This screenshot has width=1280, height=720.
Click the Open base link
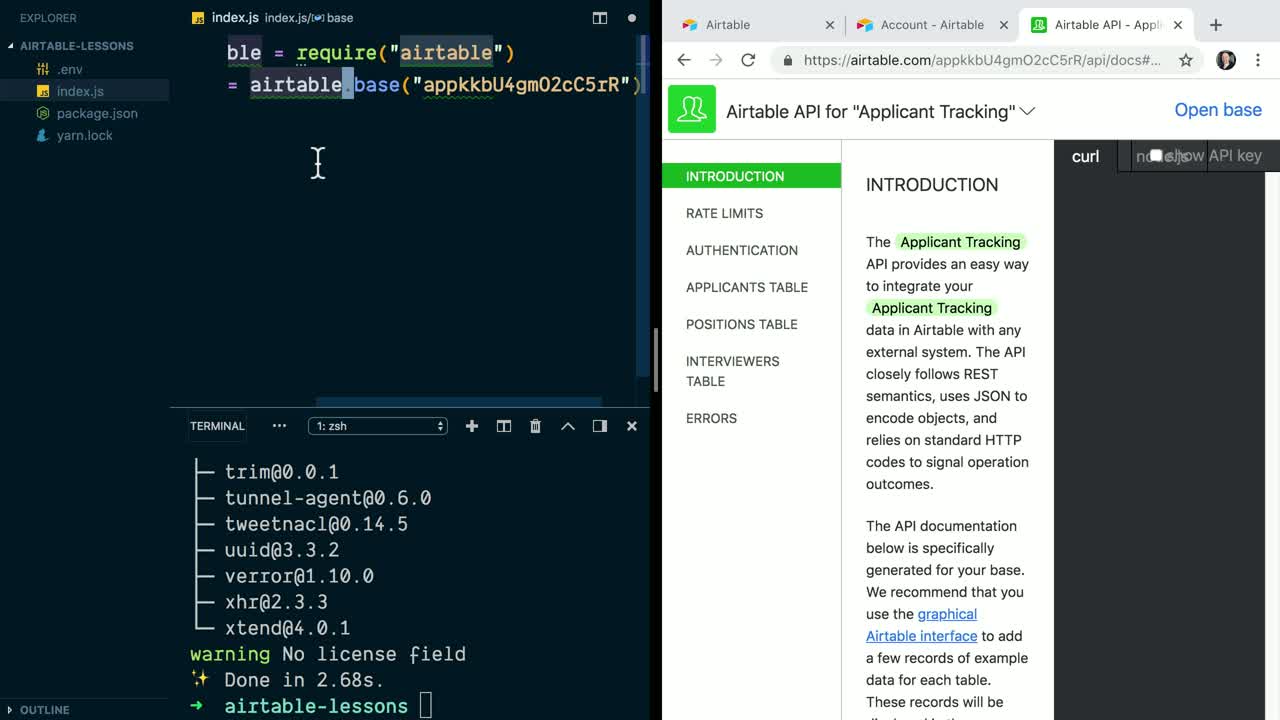[x=1218, y=110]
